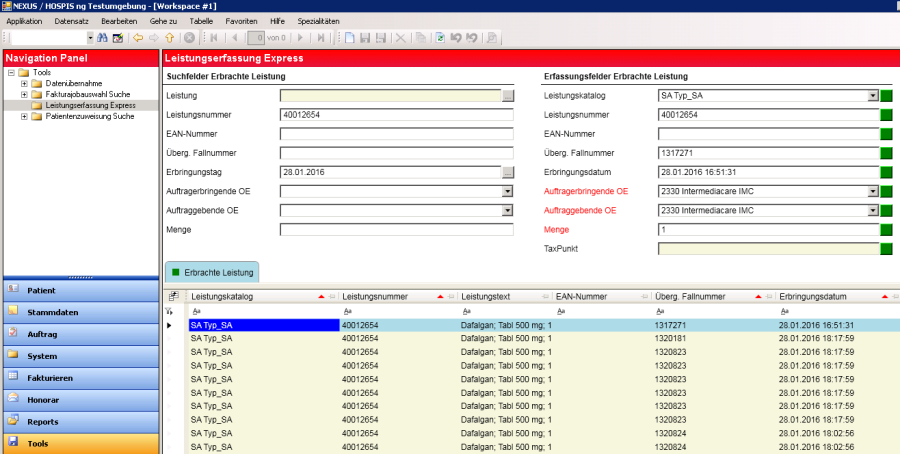900x454 pixels.
Task: Select the Erbrachte Leistung tab
Action: point(213,271)
